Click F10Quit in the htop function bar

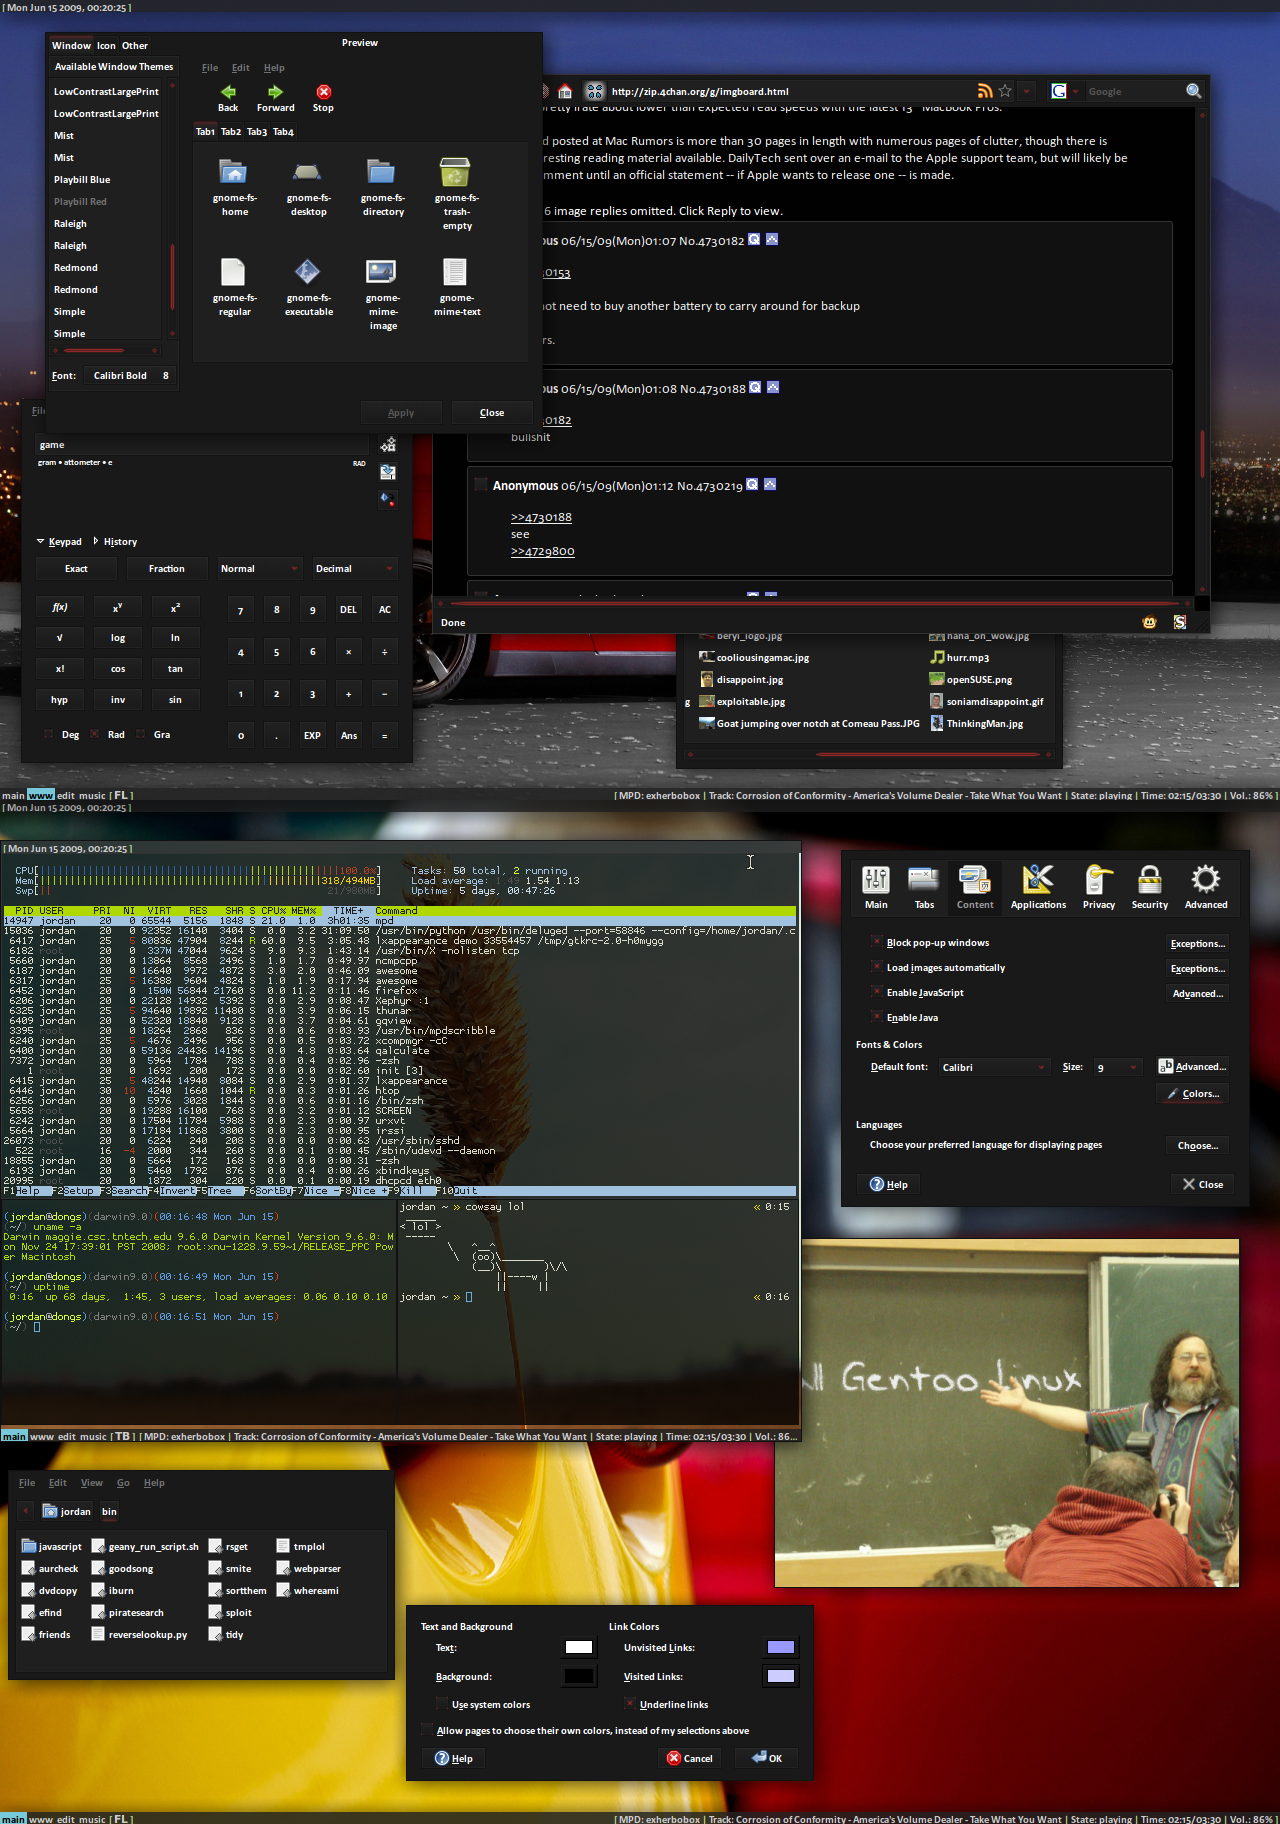click(x=458, y=1191)
